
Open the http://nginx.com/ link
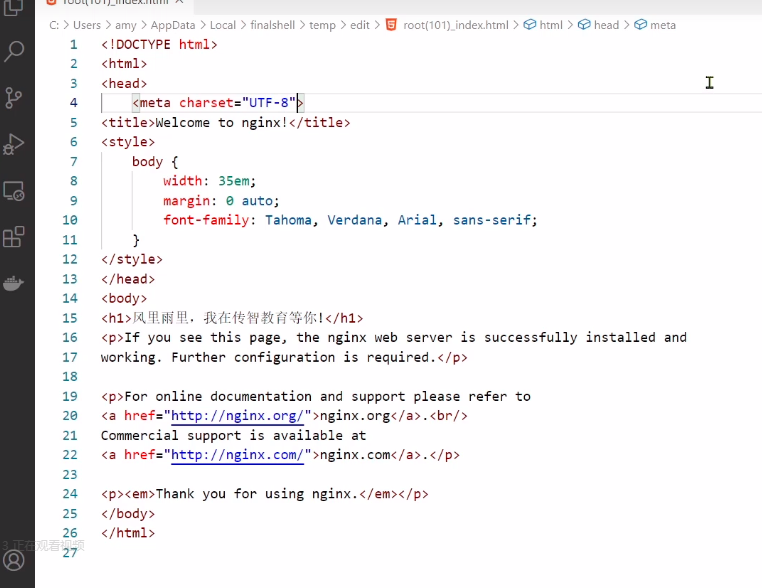point(237,455)
